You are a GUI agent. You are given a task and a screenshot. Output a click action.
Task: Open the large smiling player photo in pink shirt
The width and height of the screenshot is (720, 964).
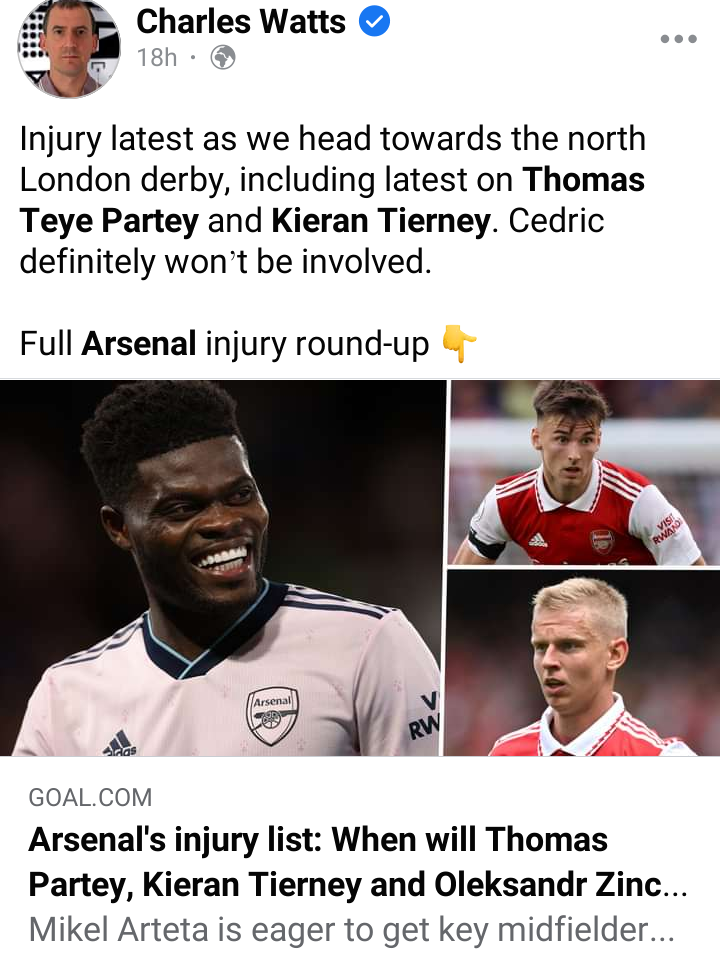[222, 568]
